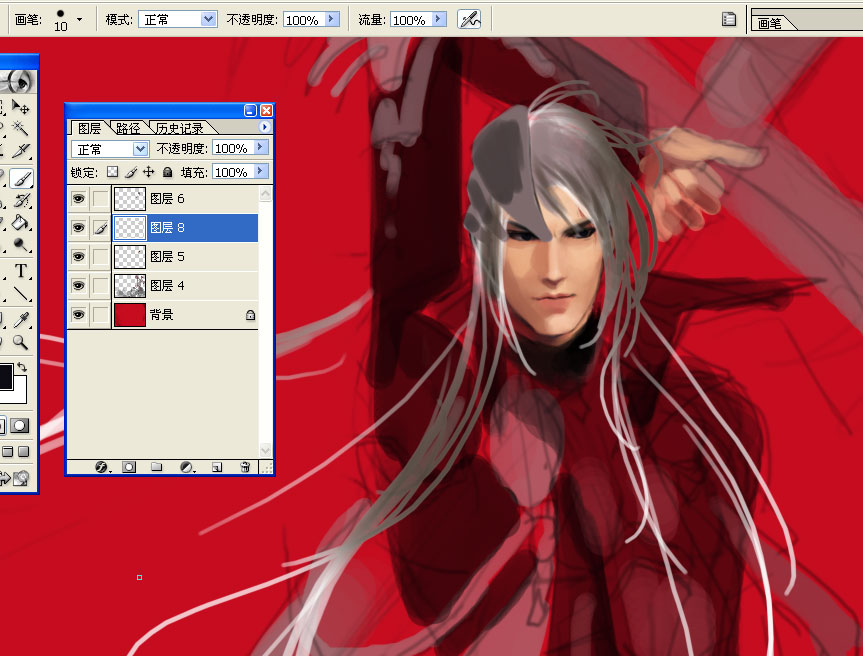The height and width of the screenshot is (656, 863).
Task: Create new fill or adjustment layer
Action: (187, 467)
